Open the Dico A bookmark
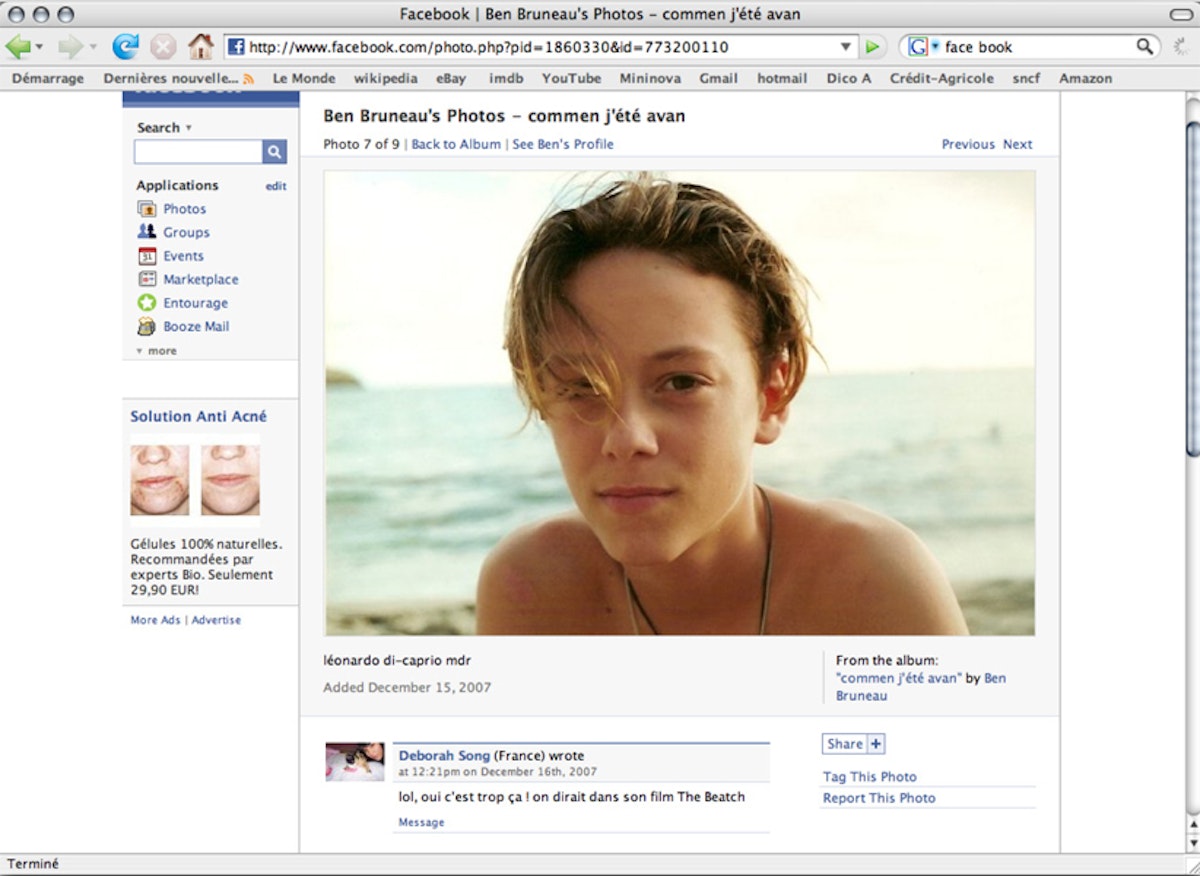This screenshot has width=1200, height=876. pos(848,78)
